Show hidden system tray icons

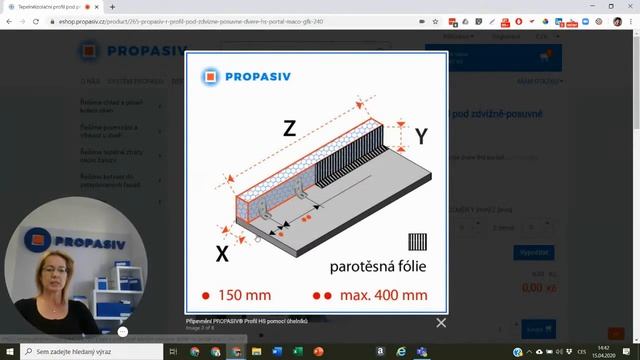click(x=529, y=351)
